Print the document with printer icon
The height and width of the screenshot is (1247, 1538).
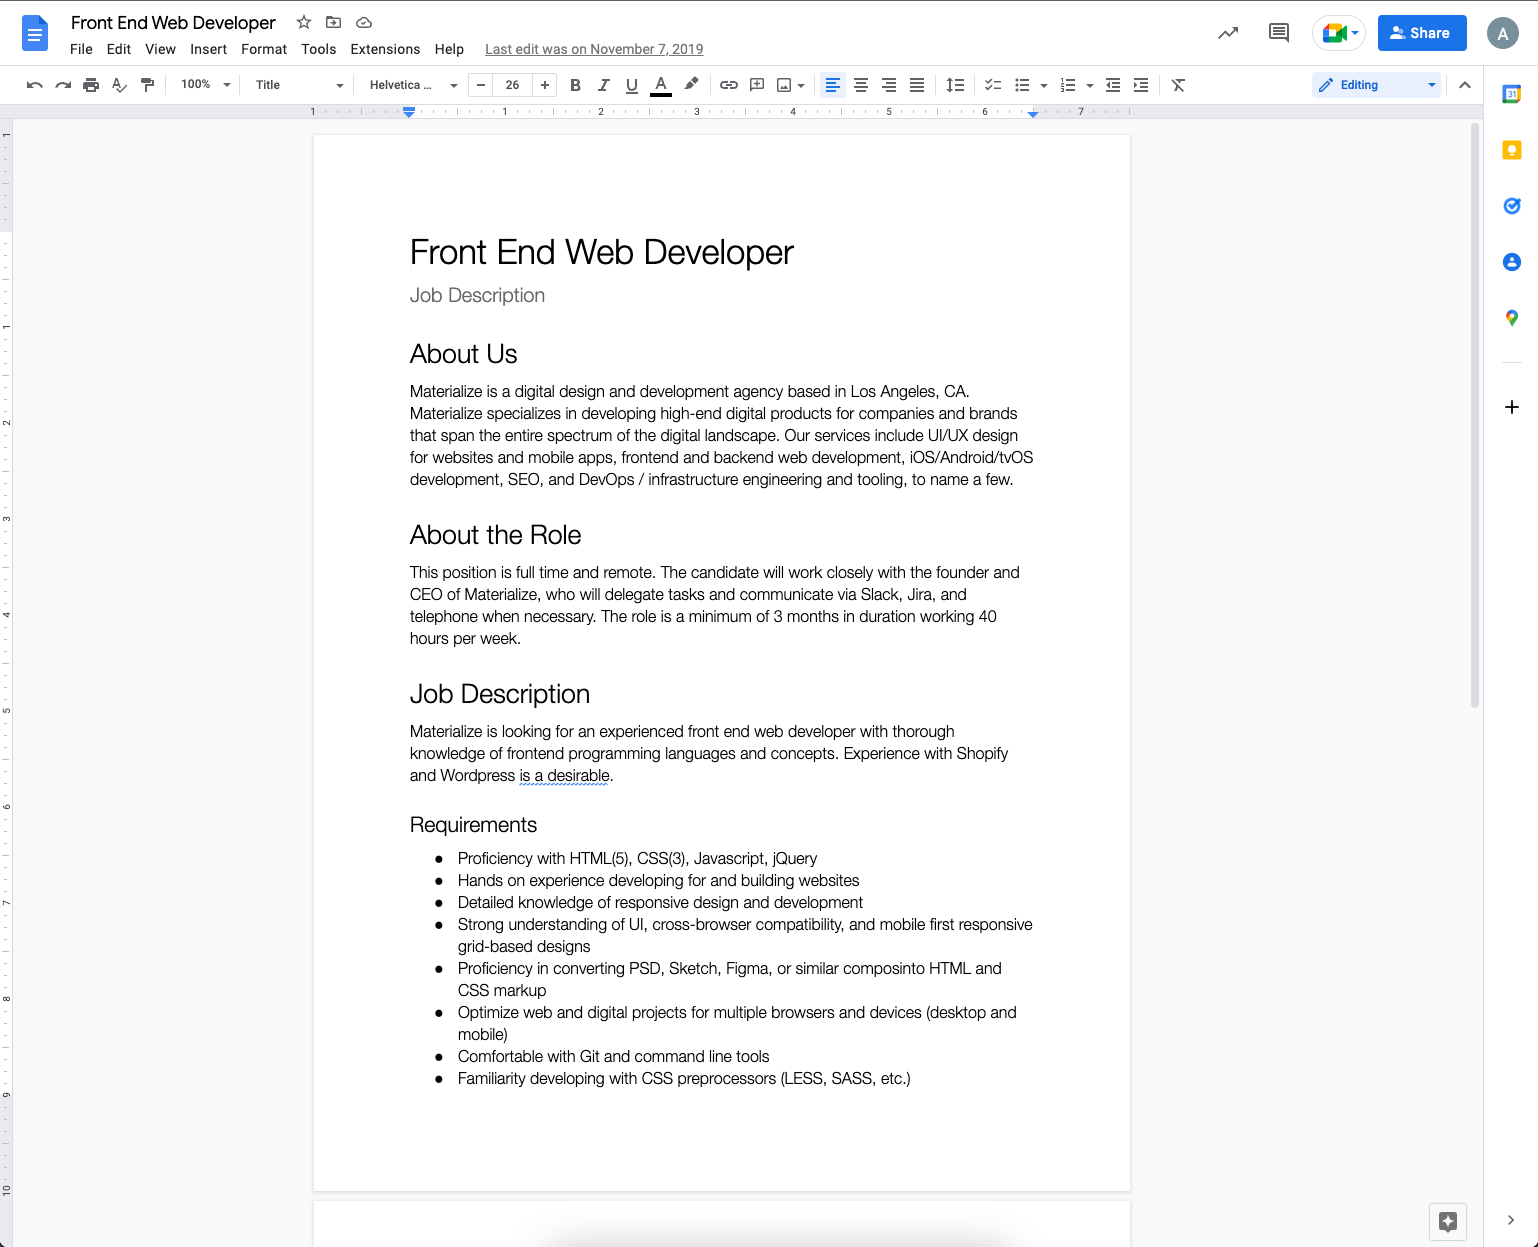91,85
